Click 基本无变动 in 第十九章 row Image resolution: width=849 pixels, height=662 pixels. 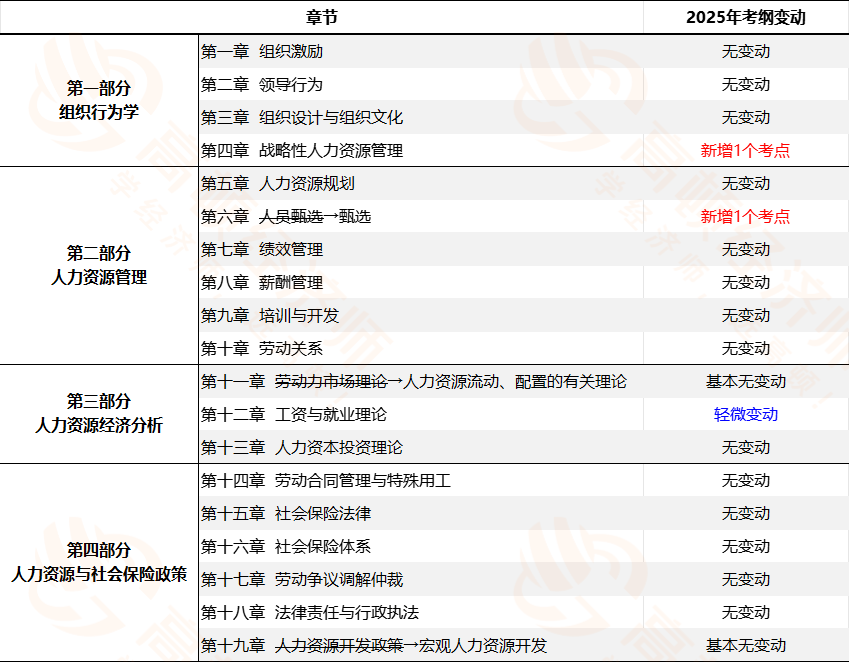(x=746, y=645)
